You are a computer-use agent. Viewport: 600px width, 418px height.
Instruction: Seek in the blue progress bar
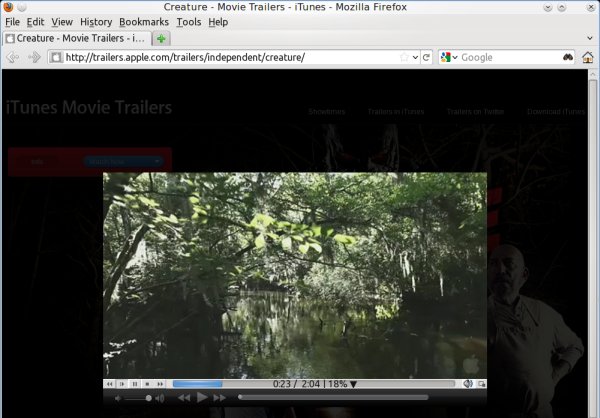[x=314, y=384]
